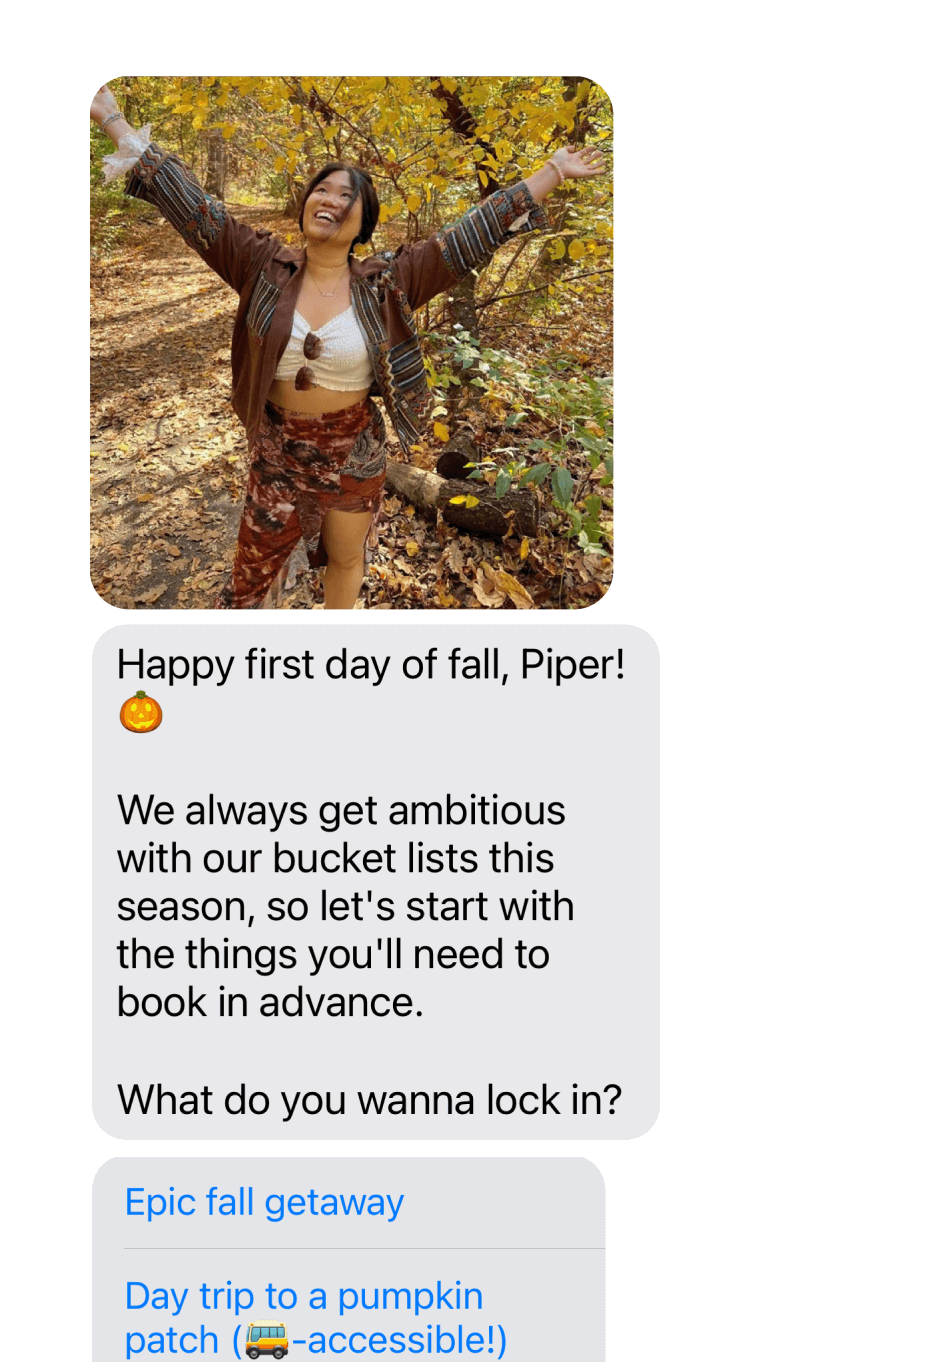Click the word "patch" in second reply option

[171, 1340]
